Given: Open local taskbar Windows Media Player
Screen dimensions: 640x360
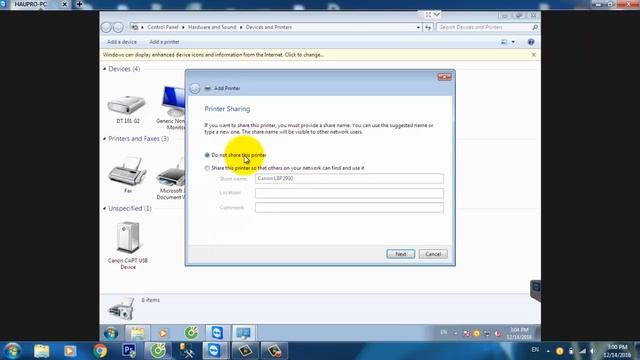Looking at the screenshot, I should coord(70,351).
